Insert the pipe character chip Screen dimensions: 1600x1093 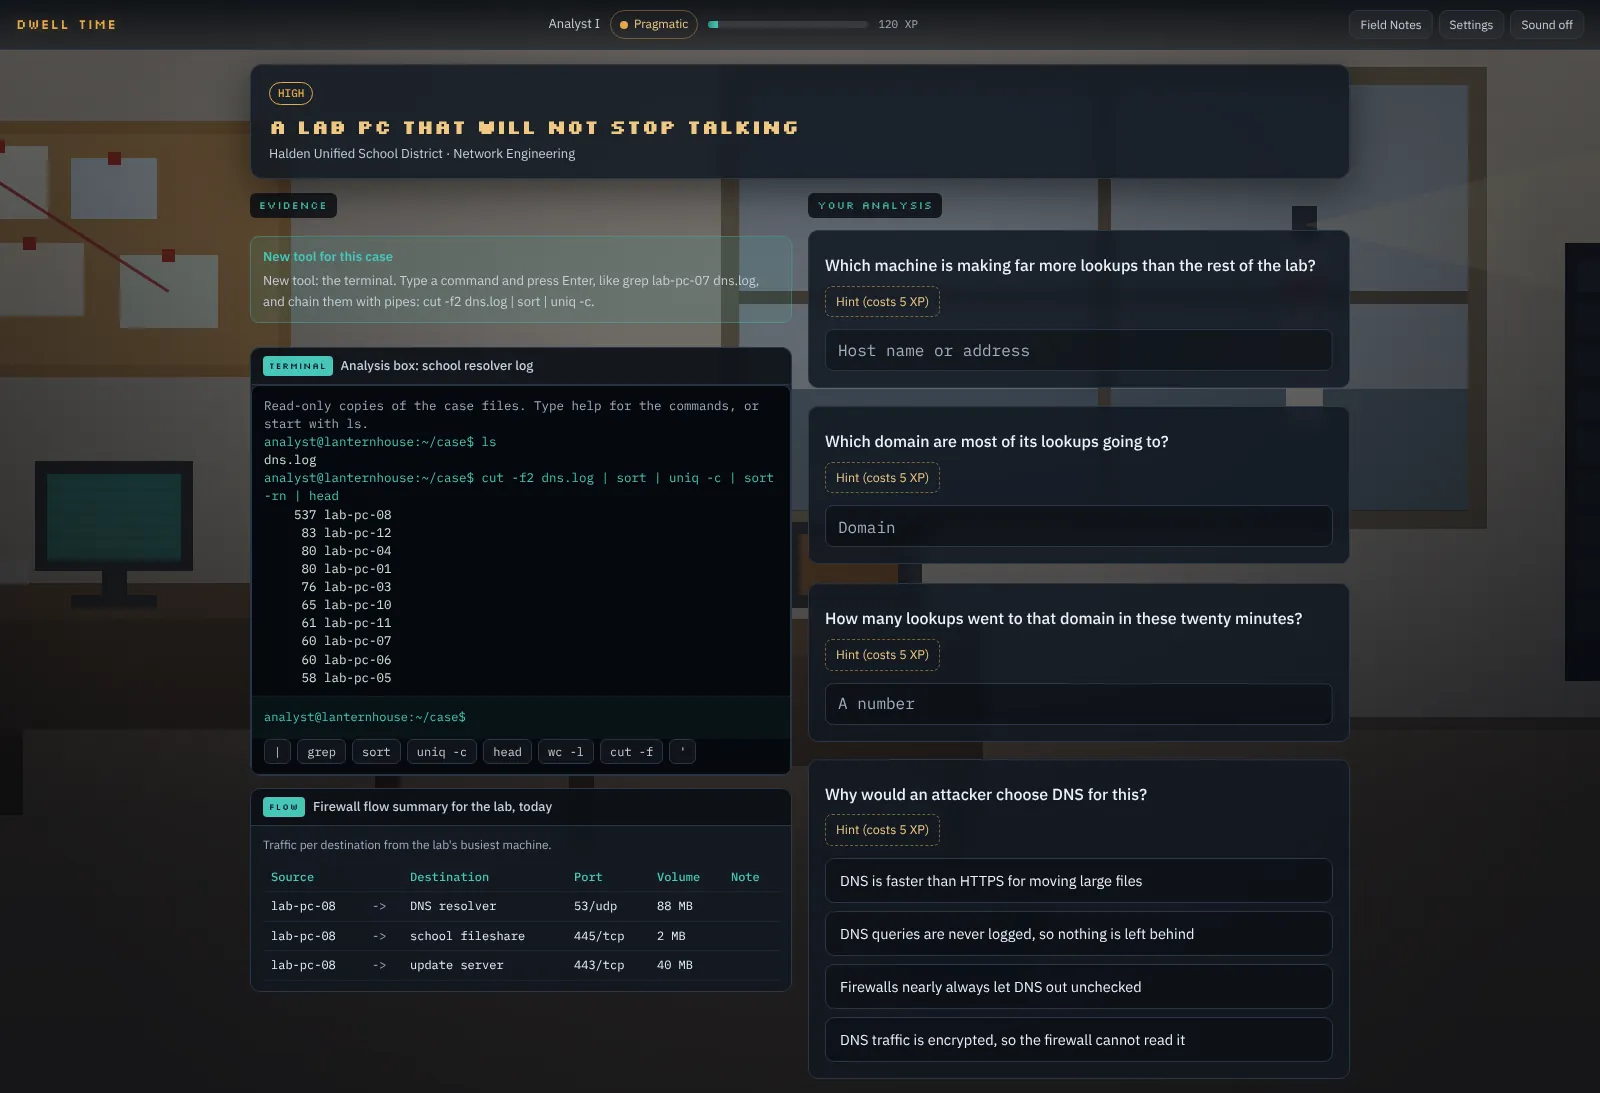(277, 752)
